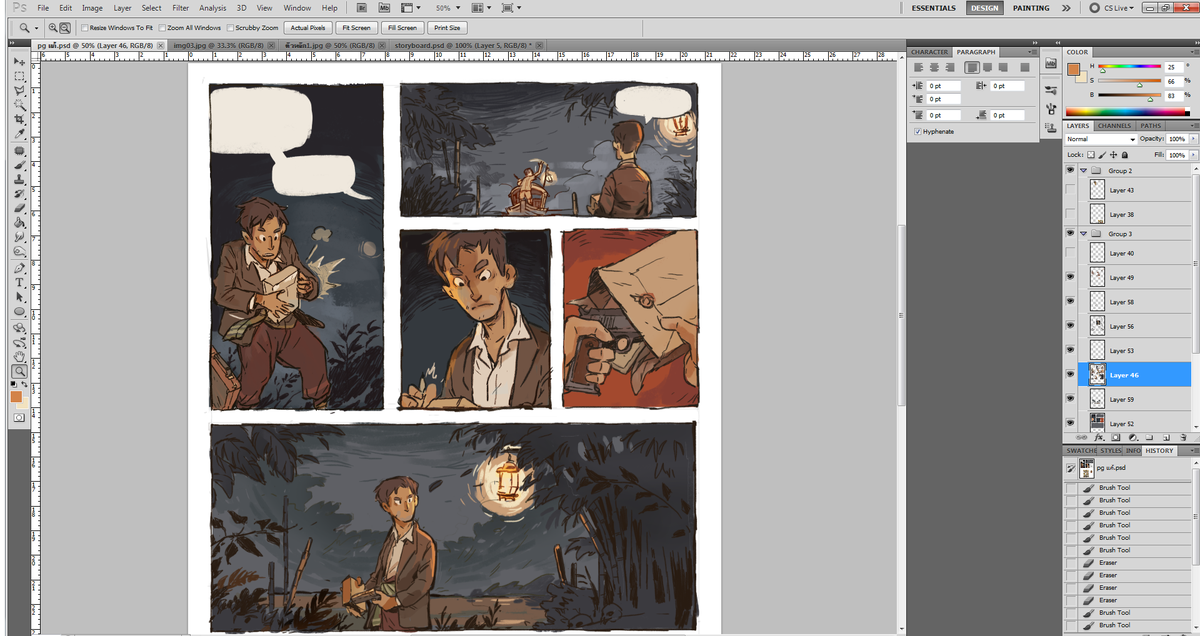Open the Layer menu

coord(122,8)
